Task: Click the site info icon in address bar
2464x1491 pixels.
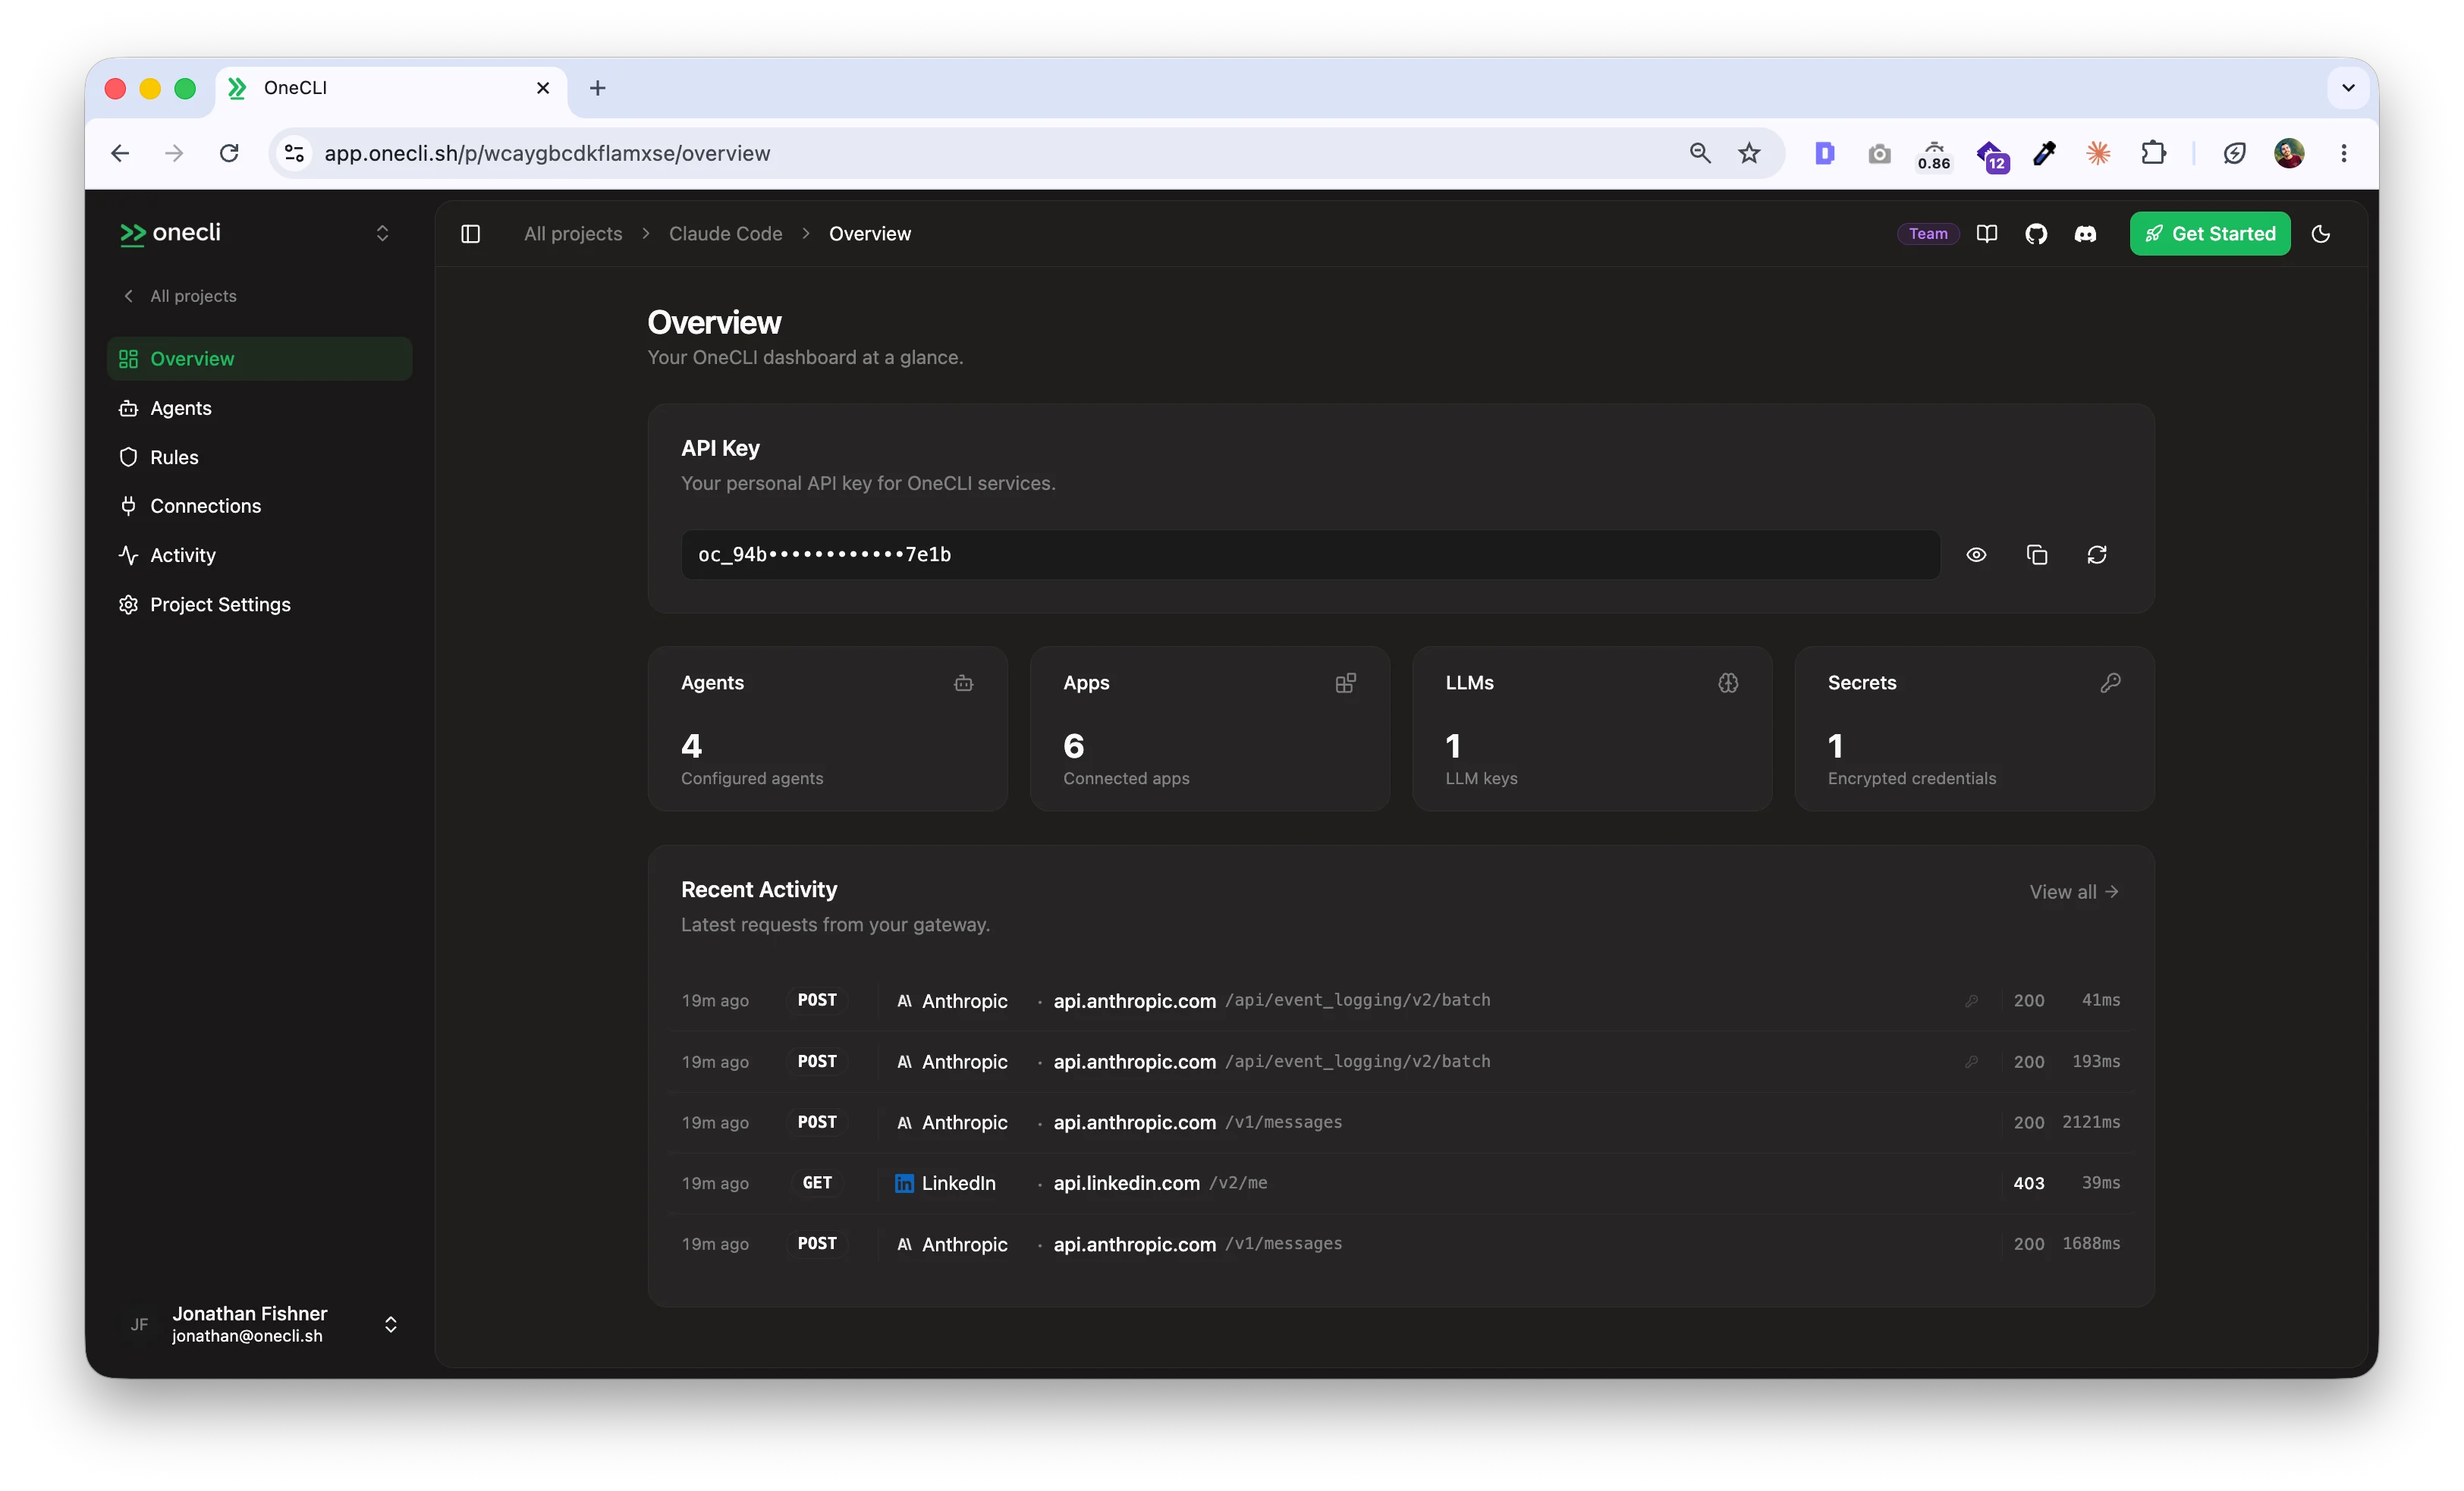Action: 294,153
